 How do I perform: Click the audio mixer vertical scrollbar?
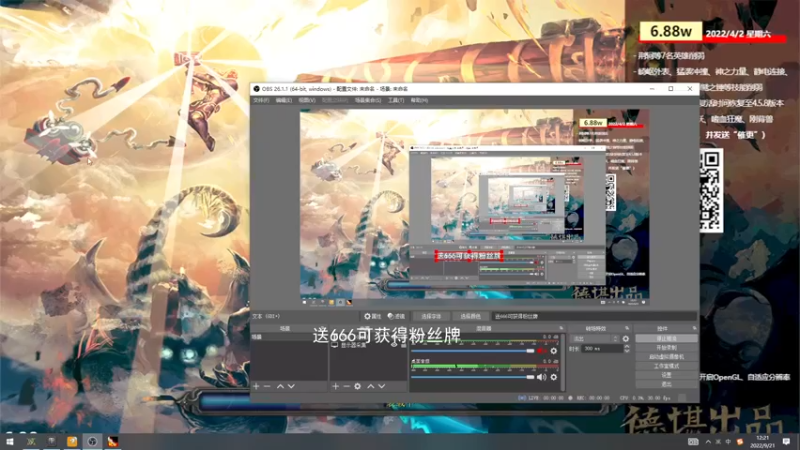[x=563, y=362]
